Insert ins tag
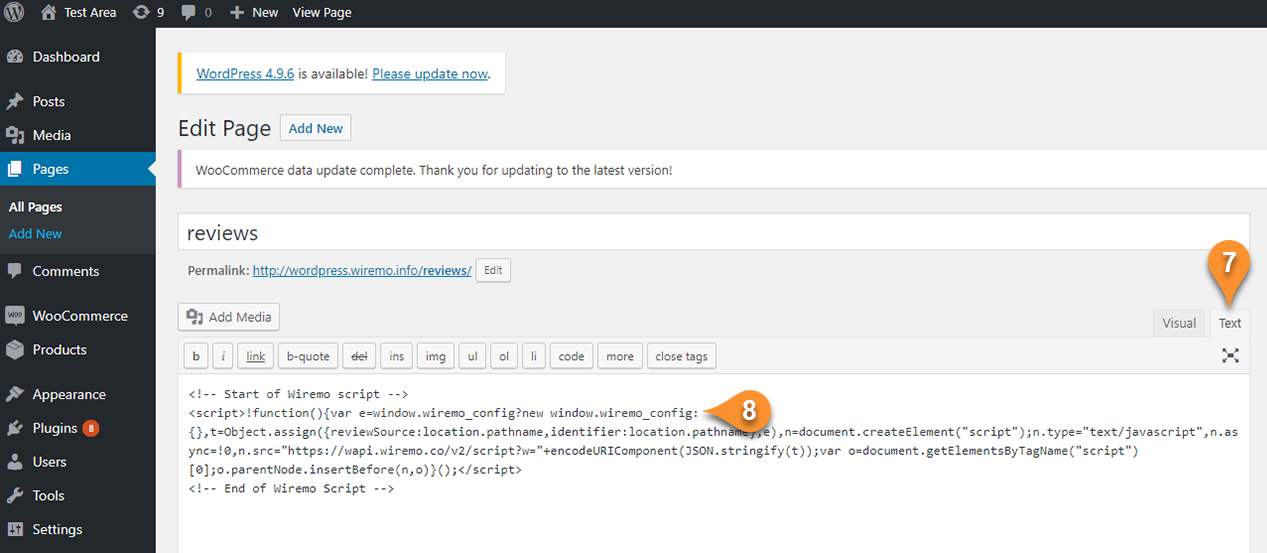The image size is (1267, 553). (x=397, y=356)
